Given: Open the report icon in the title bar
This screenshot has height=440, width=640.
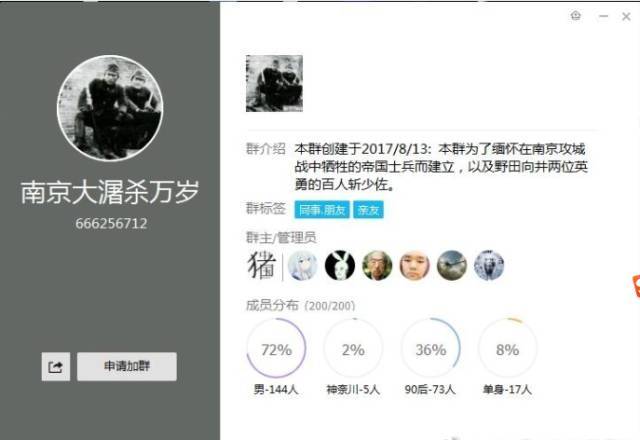Looking at the screenshot, I should (576, 16).
